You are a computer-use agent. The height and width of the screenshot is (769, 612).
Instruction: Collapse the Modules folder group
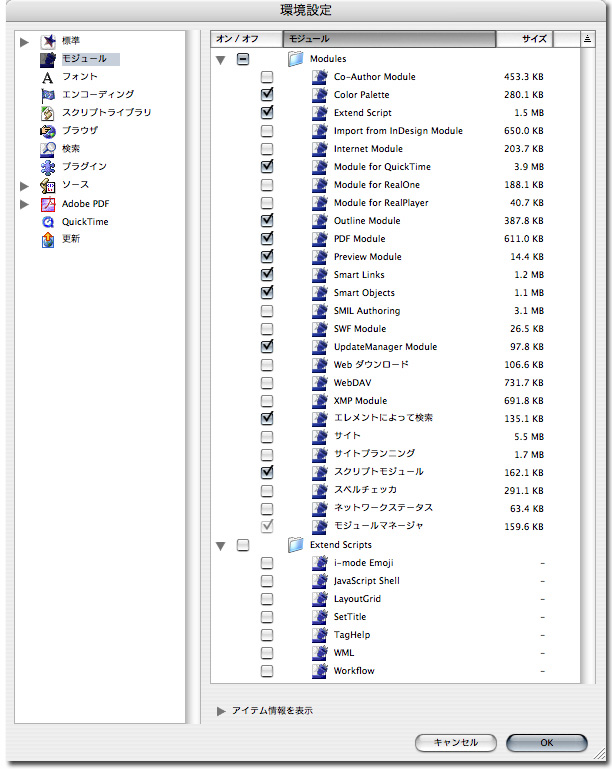point(221,60)
